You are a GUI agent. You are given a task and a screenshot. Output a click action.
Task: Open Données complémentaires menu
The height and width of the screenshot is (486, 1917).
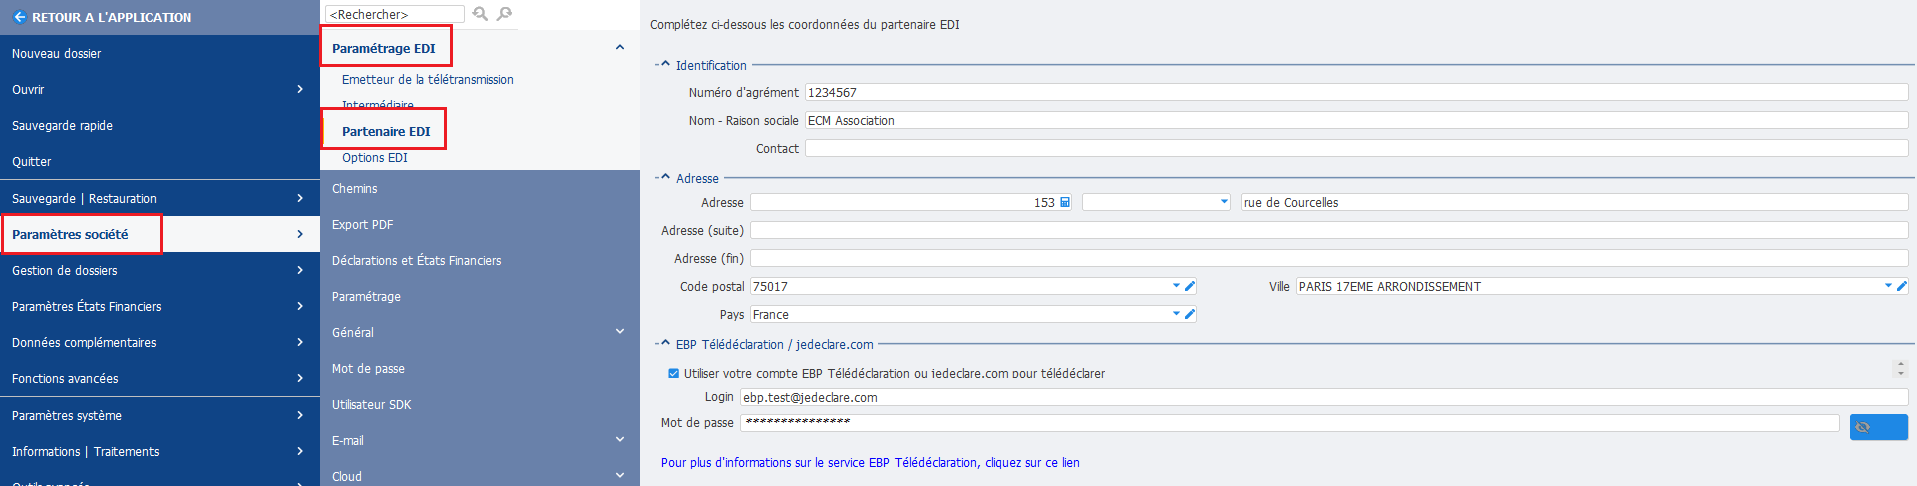pyautogui.click(x=160, y=342)
